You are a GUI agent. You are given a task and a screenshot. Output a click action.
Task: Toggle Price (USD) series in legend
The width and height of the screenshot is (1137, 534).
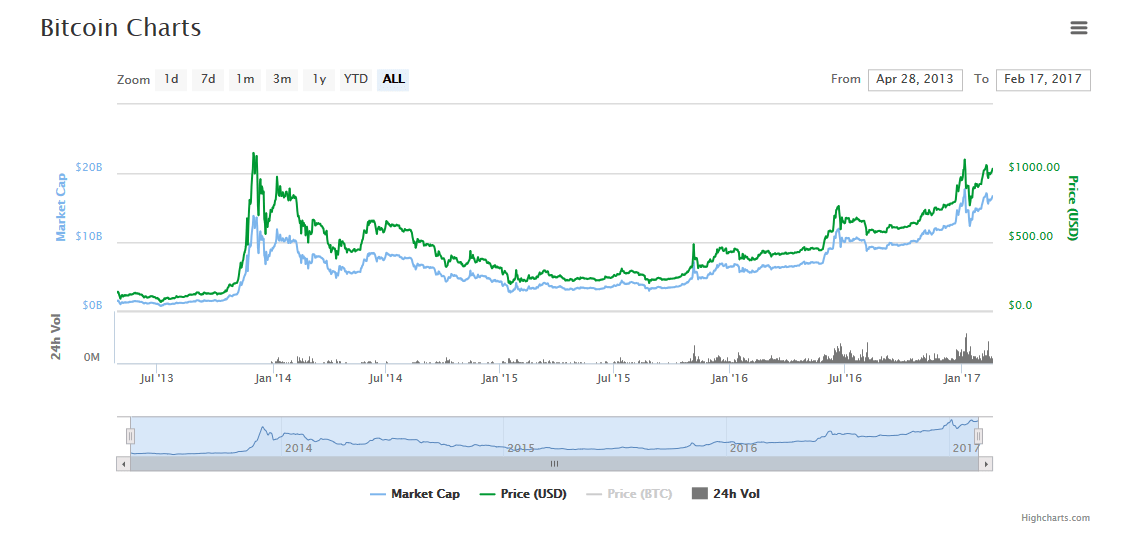(523, 494)
